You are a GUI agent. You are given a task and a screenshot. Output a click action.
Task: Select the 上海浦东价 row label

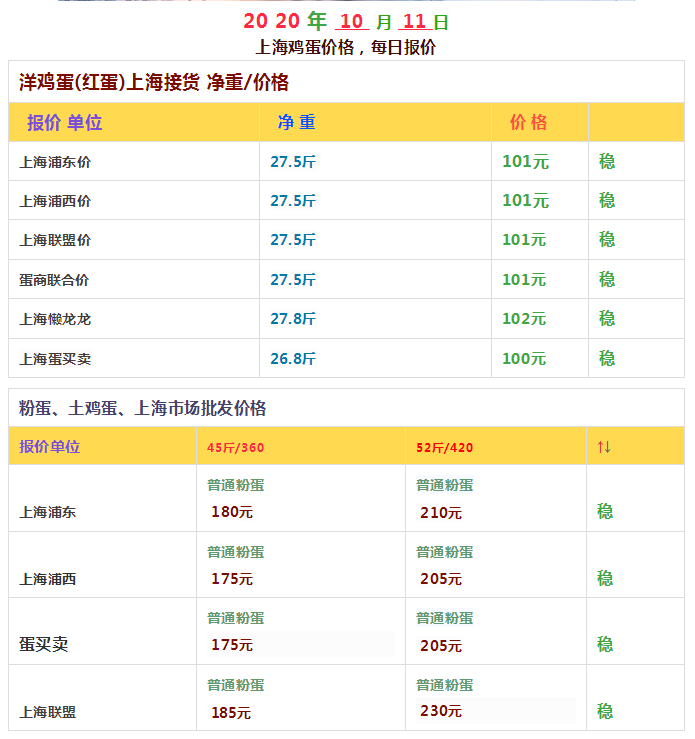(x=55, y=162)
